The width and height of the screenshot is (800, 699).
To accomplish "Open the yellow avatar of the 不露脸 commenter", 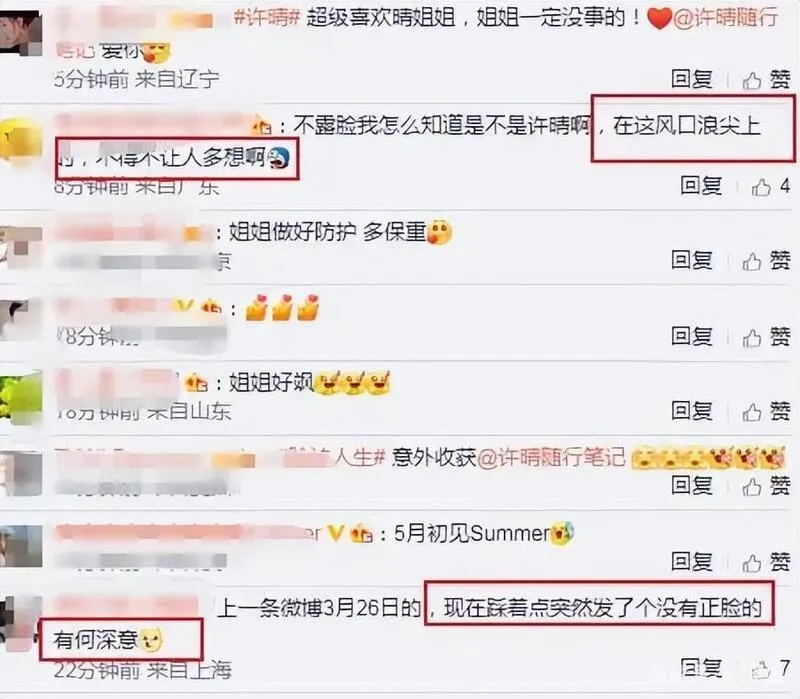I will pos(20,139).
